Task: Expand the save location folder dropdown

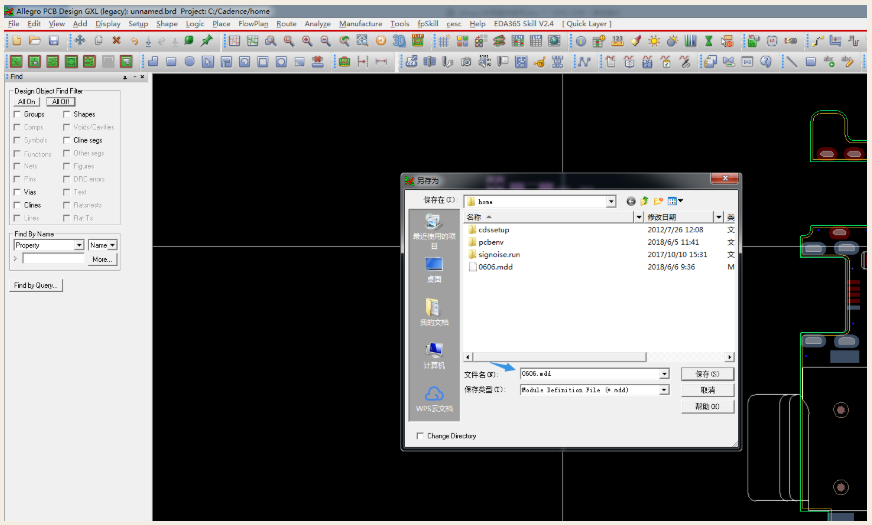Action: coord(611,201)
